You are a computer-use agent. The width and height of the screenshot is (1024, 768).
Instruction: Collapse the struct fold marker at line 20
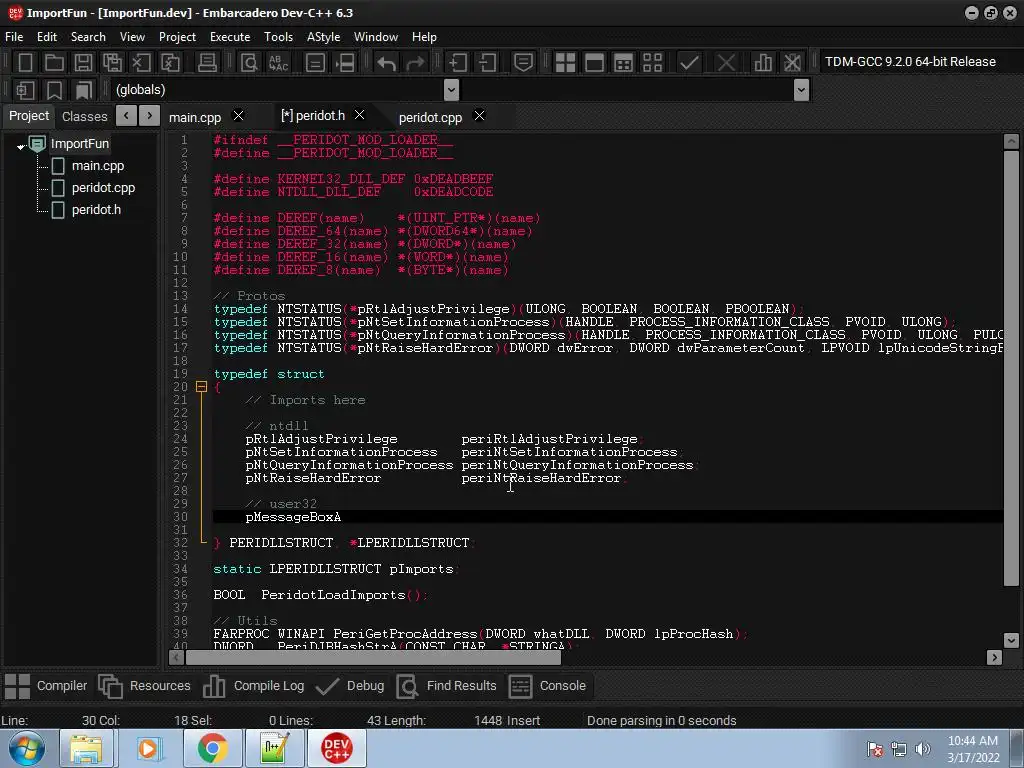coord(201,387)
